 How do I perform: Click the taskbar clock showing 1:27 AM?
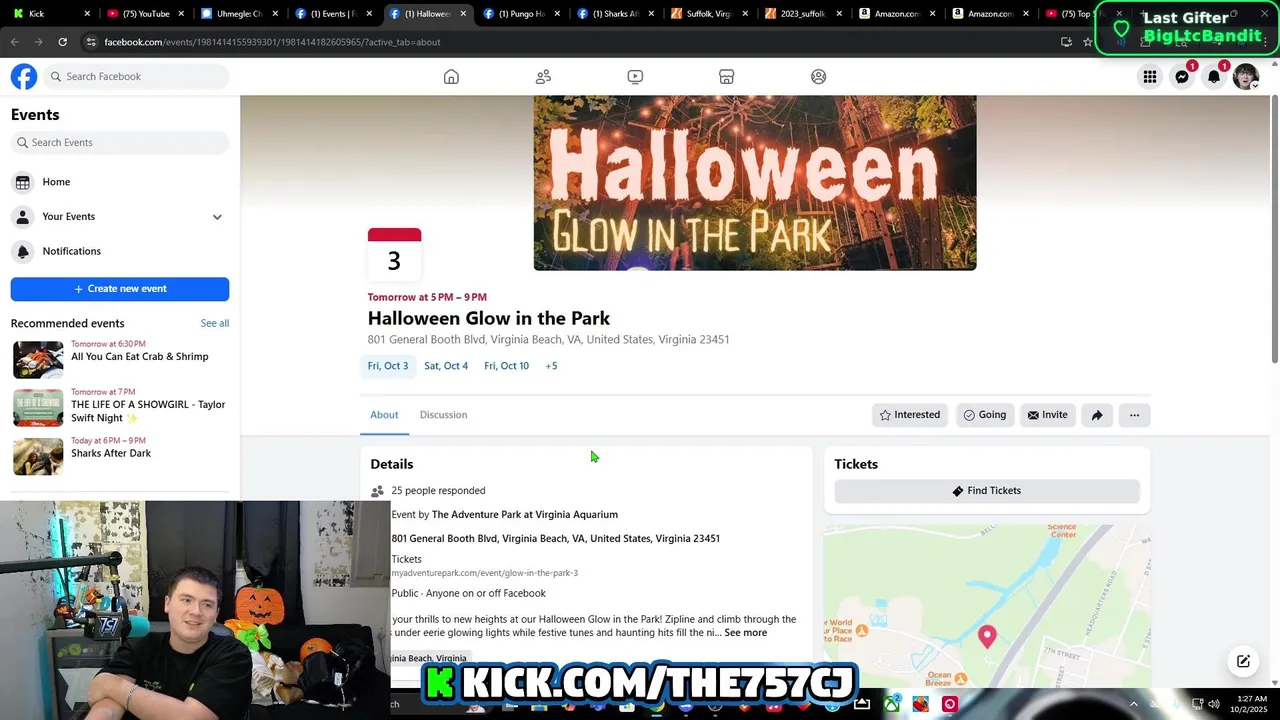pos(1250,704)
